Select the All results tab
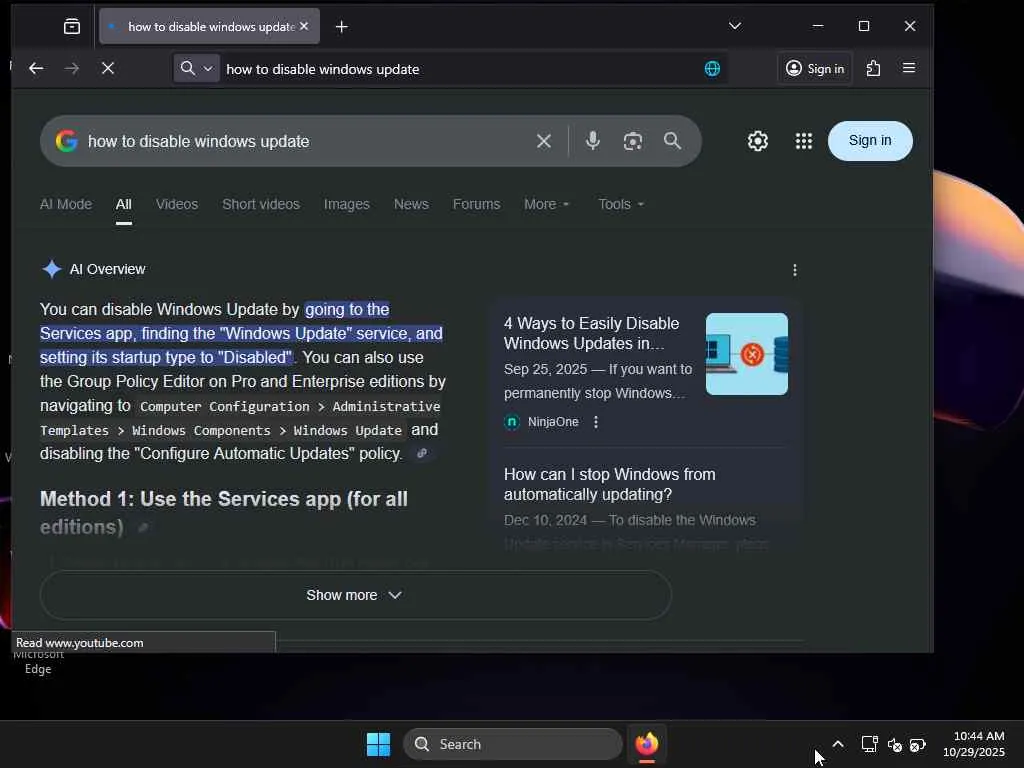The image size is (1024, 768). 123,204
